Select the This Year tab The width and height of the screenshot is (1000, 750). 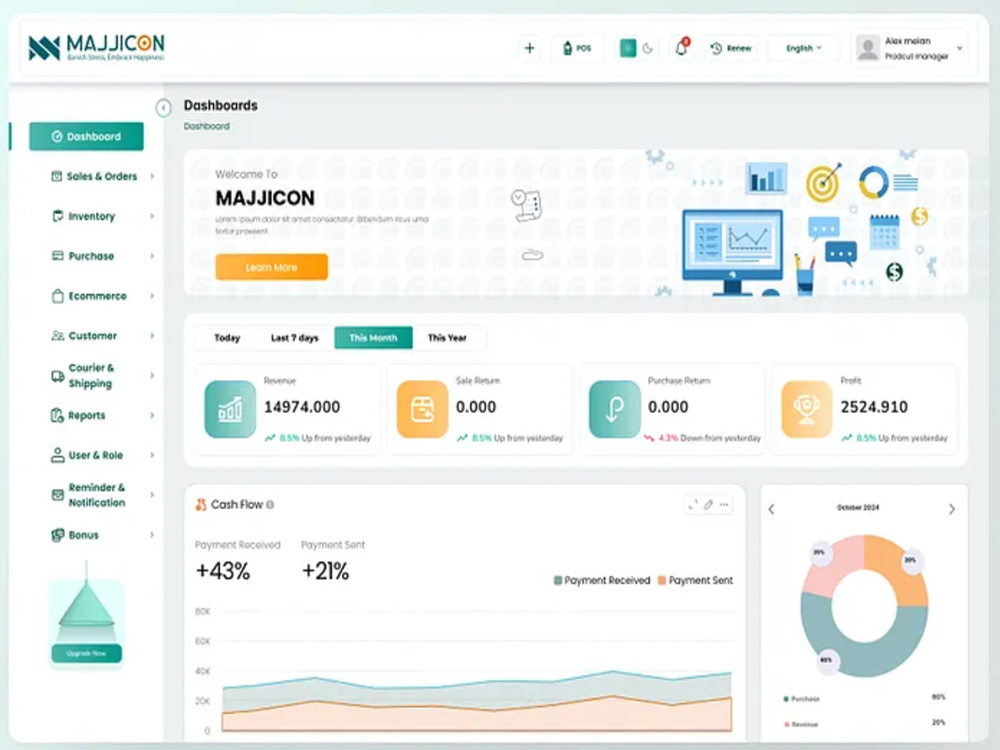coord(447,338)
